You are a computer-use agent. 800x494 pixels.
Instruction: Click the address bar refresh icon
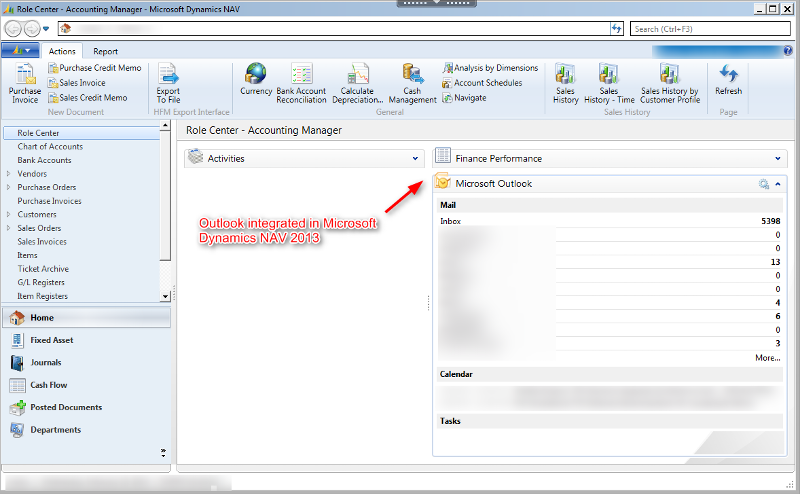(x=616, y=29)
